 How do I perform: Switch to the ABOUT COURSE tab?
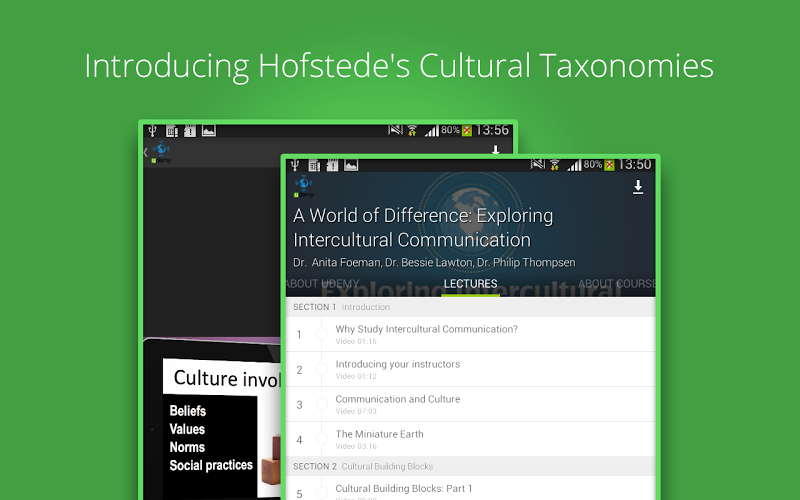[x=617, y=284]
